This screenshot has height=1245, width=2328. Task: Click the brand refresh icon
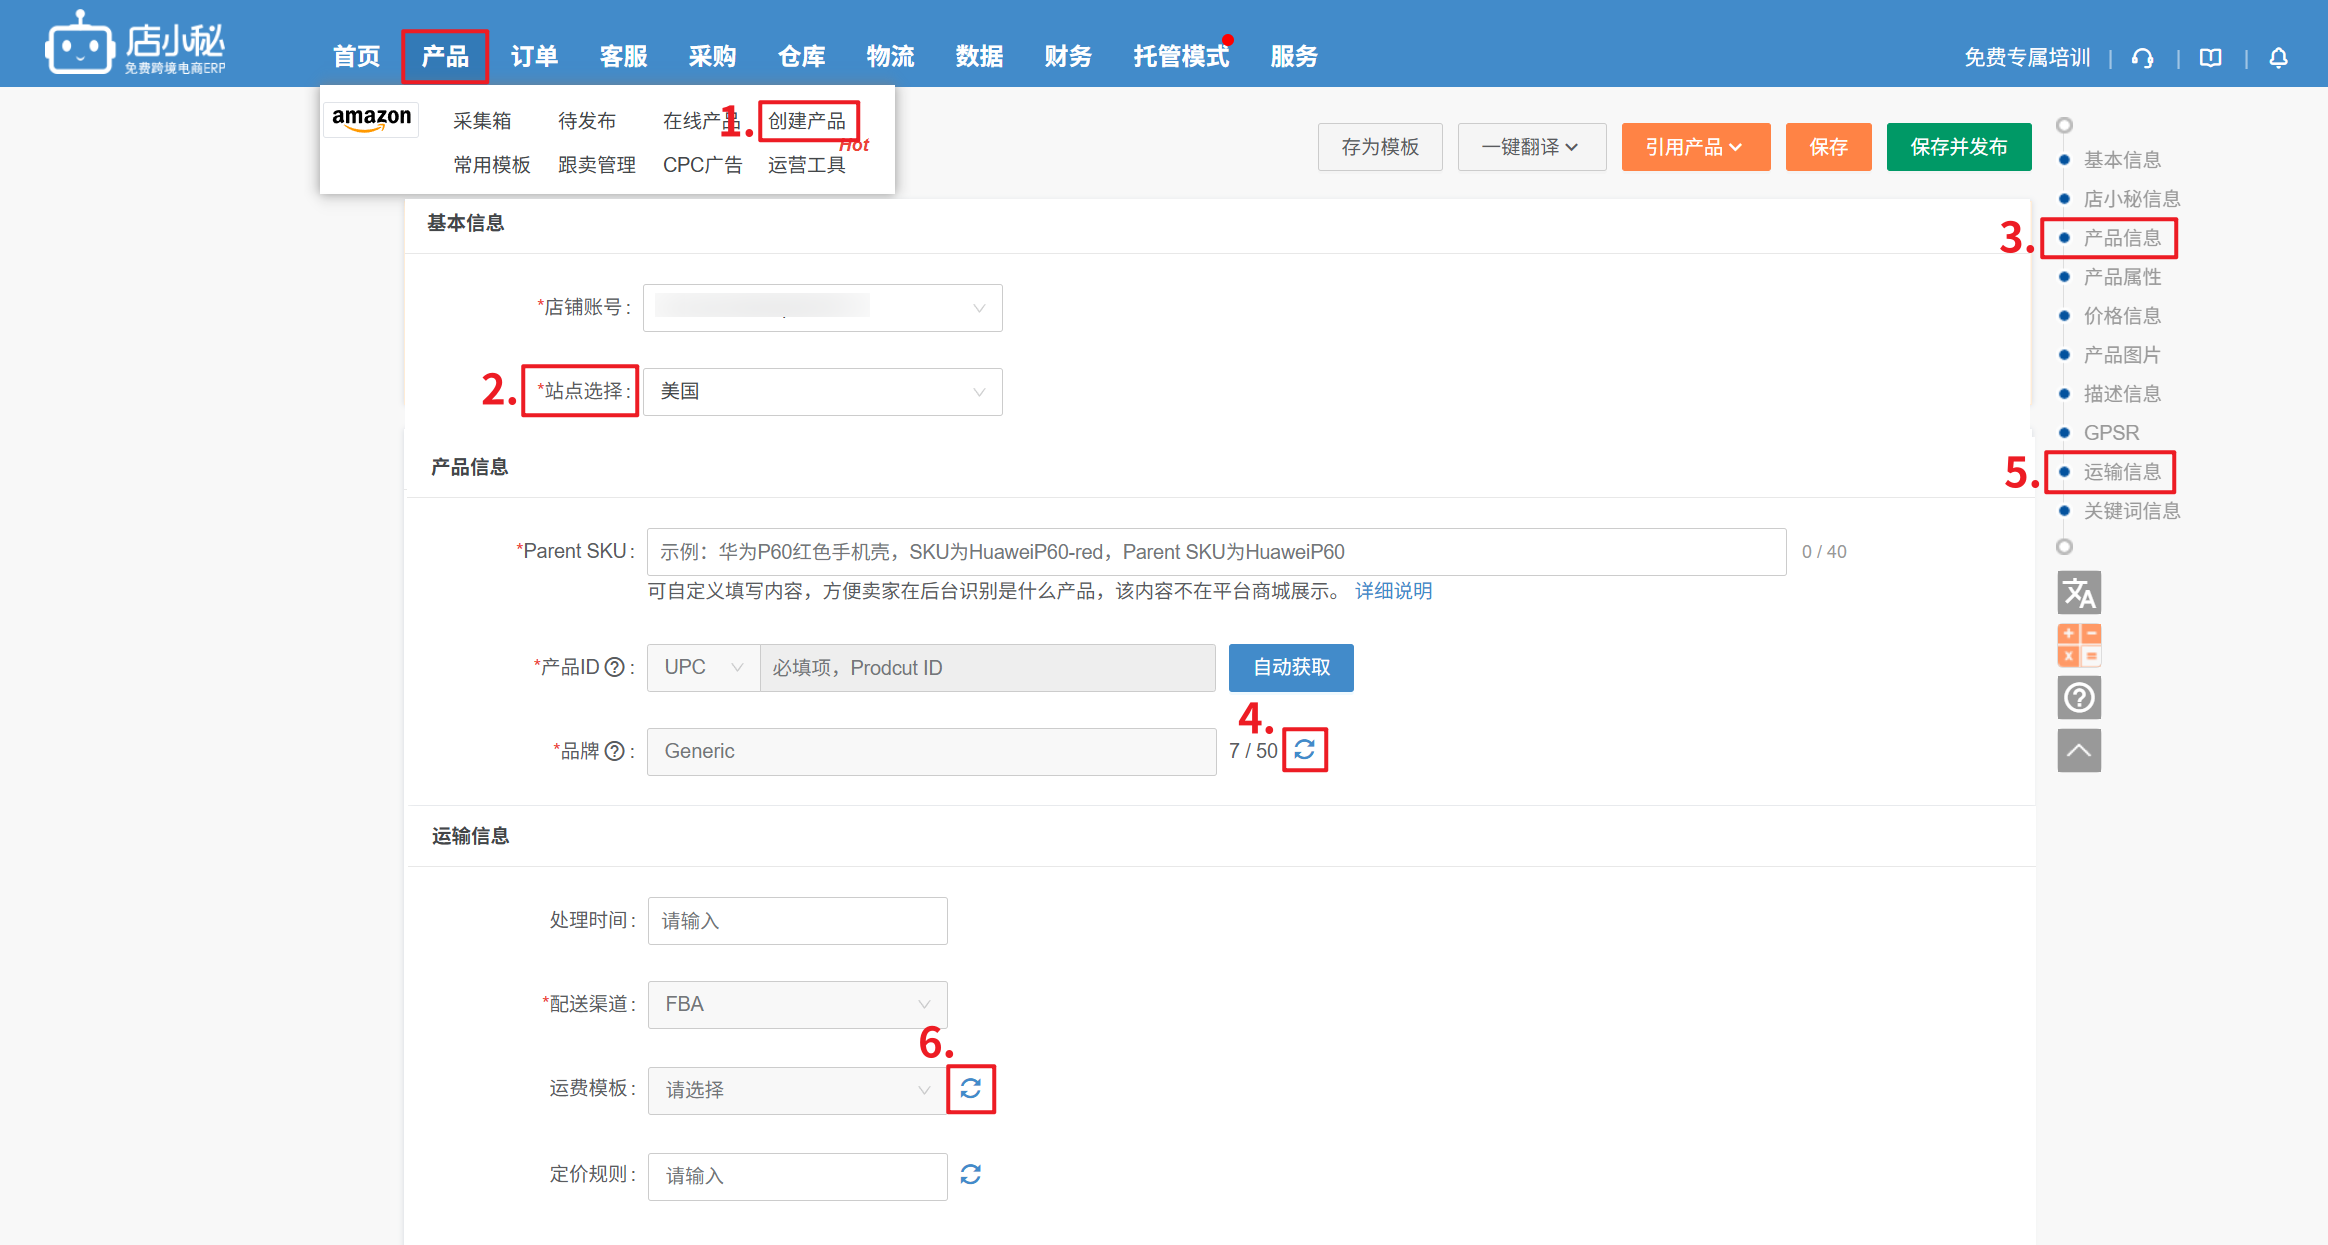click(x=1304, y=749)
